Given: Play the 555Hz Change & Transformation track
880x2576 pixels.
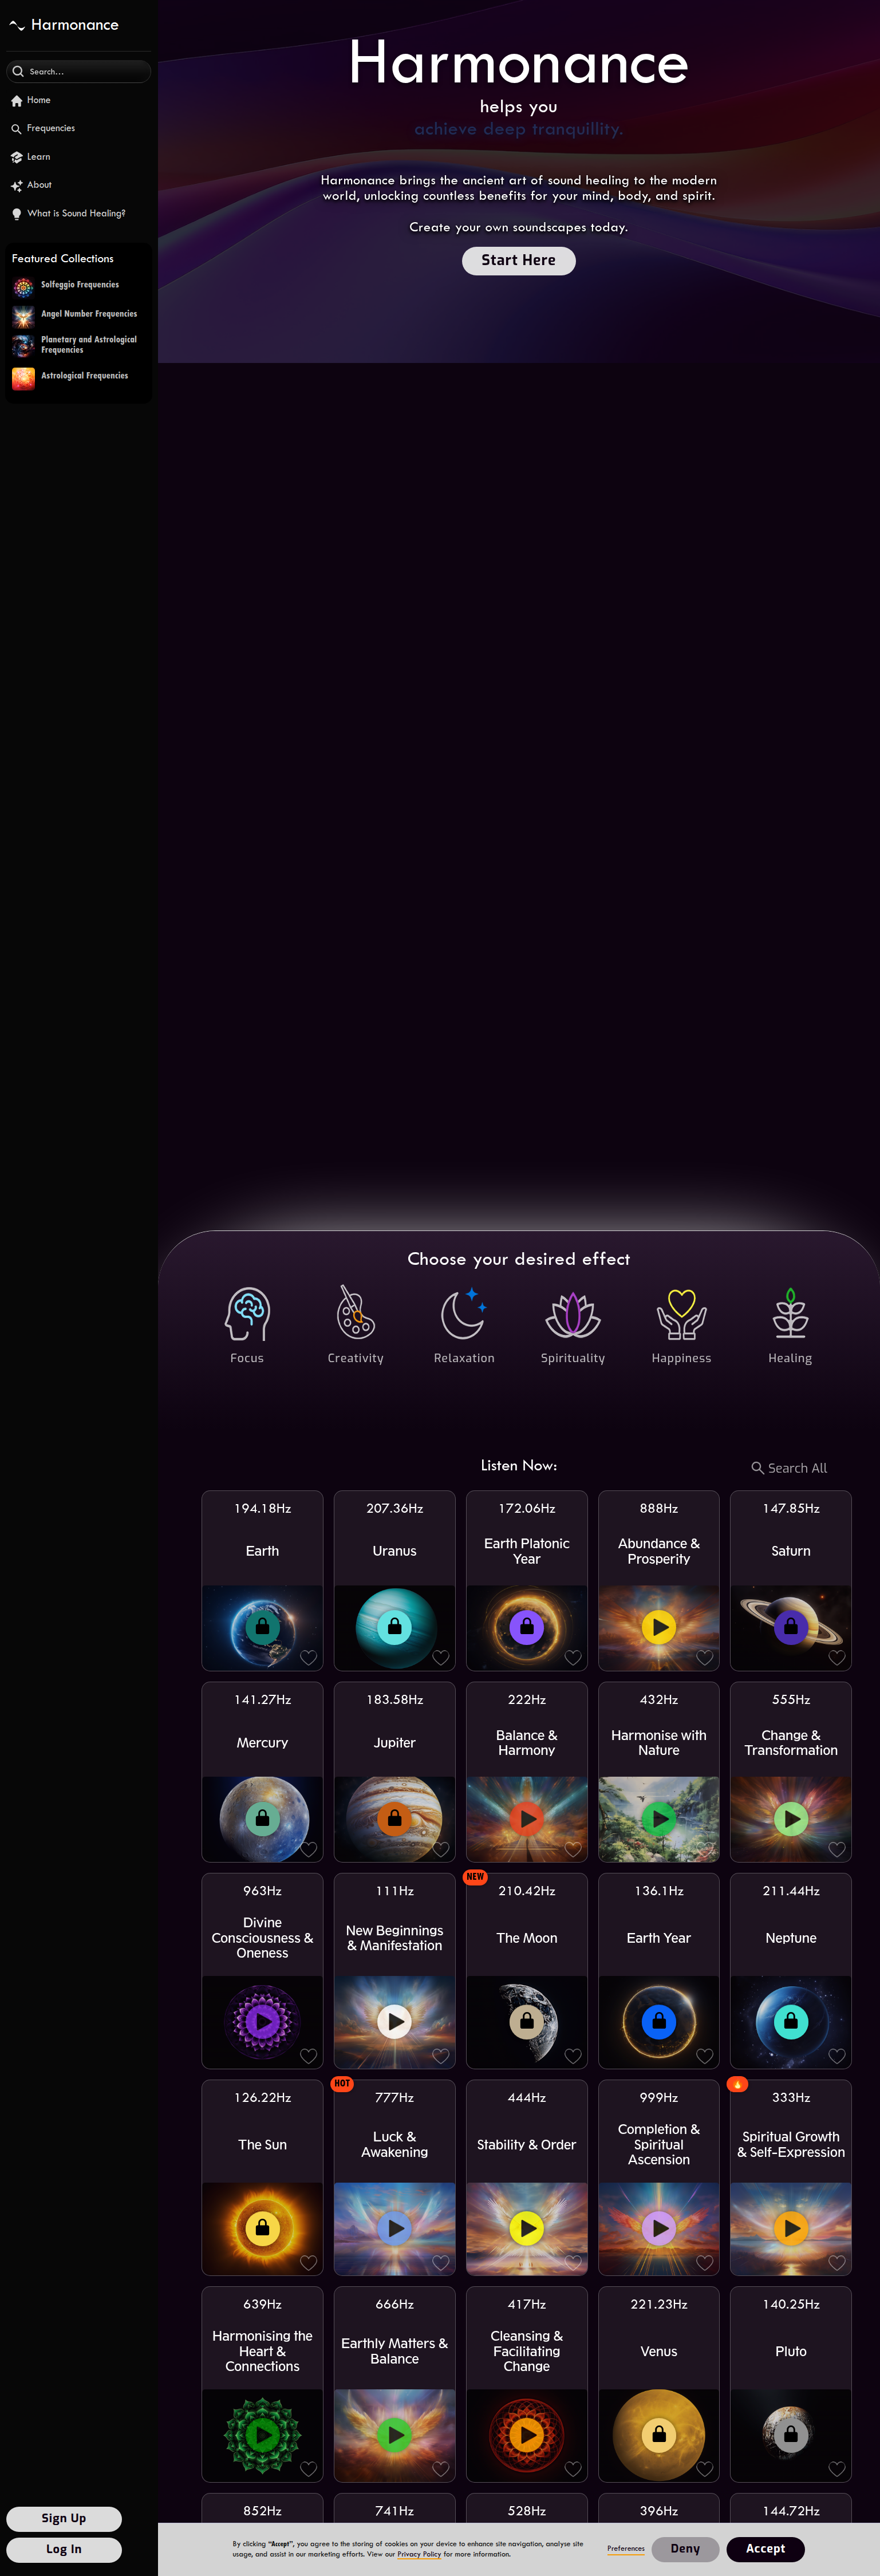Looking at the screenshot, I should [791, 1819].
